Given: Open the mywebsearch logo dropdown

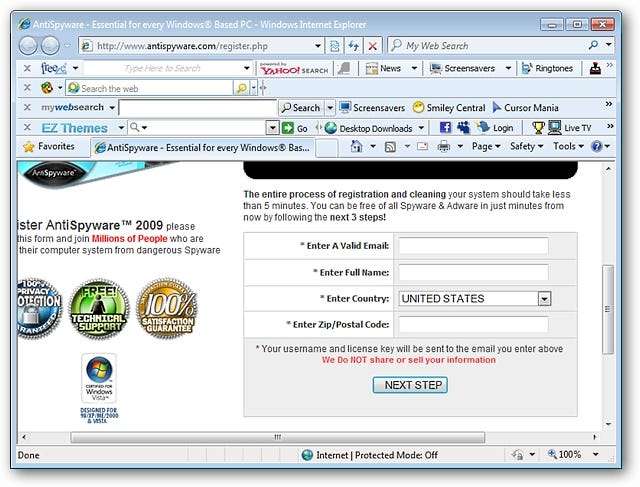Looking at the screenshot, I should [x=112, y=108].
